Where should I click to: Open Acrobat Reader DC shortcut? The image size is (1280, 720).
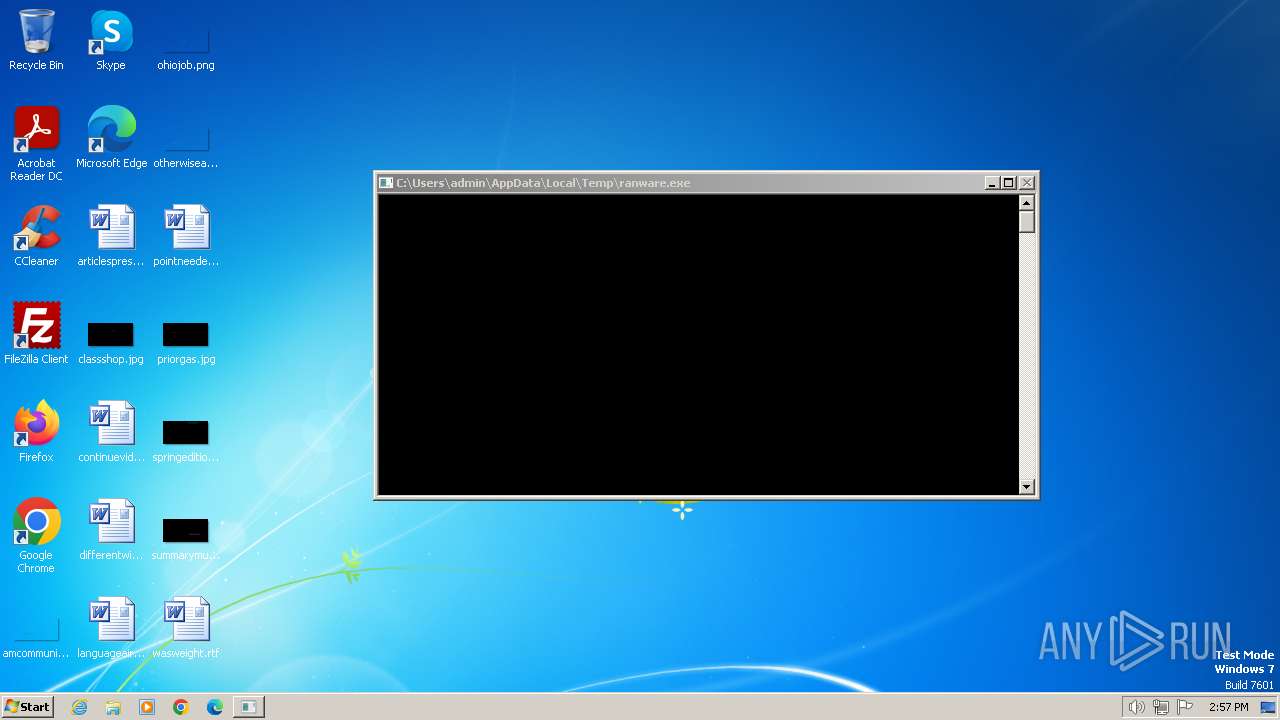pyautogui.click(x=36, y=144)
